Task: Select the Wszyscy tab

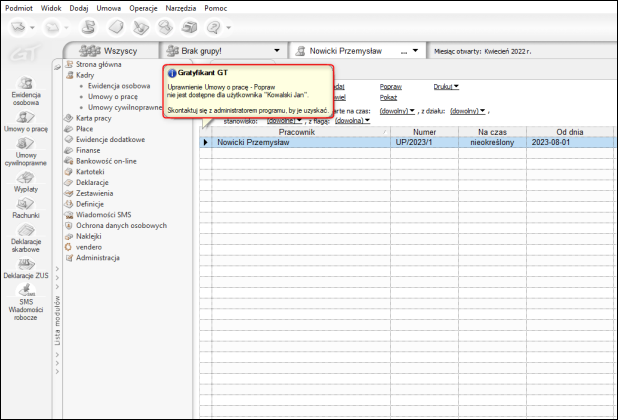Action: click(x=112, y=51)
